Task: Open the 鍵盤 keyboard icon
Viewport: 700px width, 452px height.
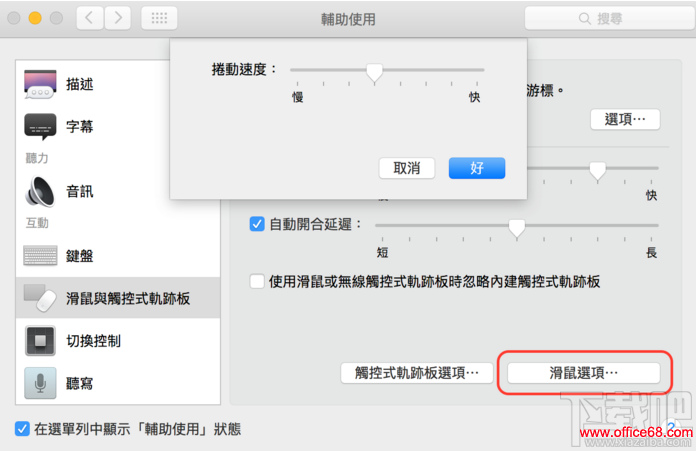Action: click(x=40, y=255)
